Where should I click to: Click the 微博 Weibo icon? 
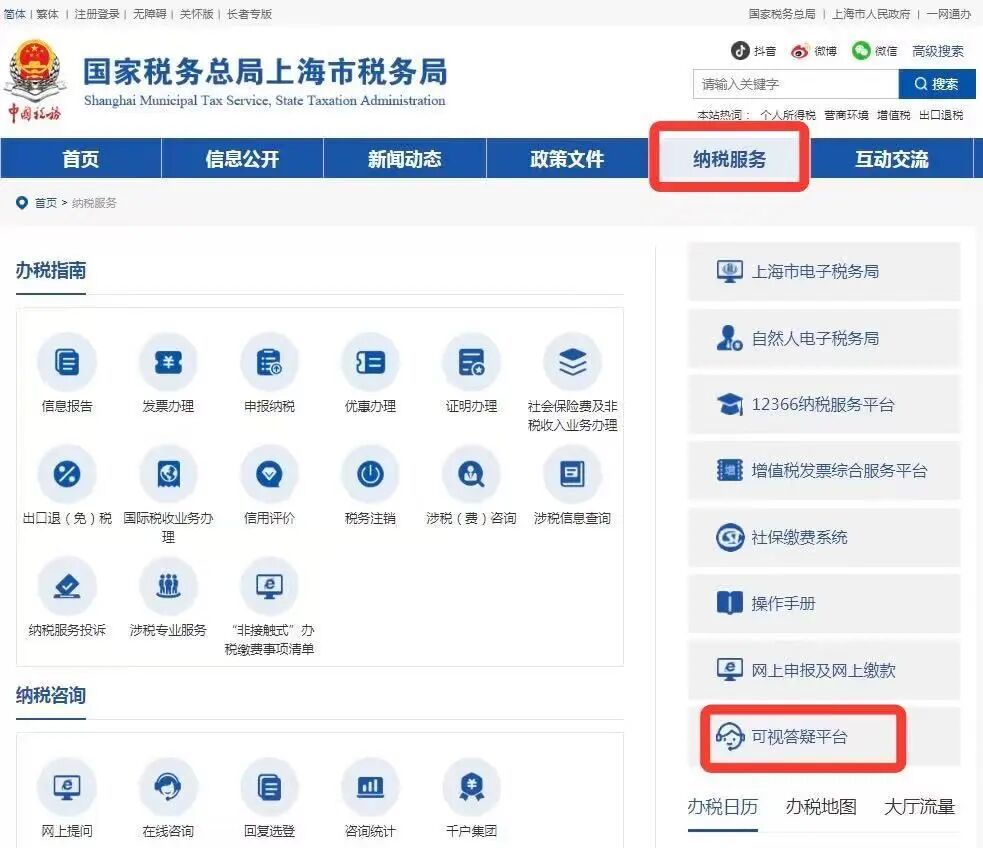800,51
